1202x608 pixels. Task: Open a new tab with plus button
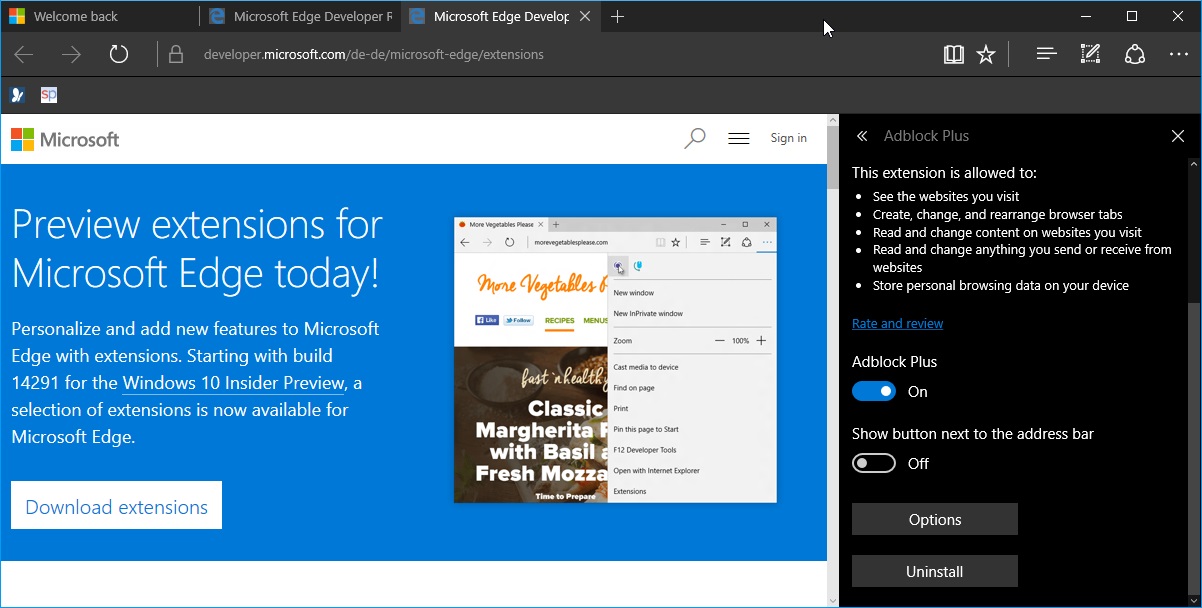pyautogui.click(x=618, y=16)
